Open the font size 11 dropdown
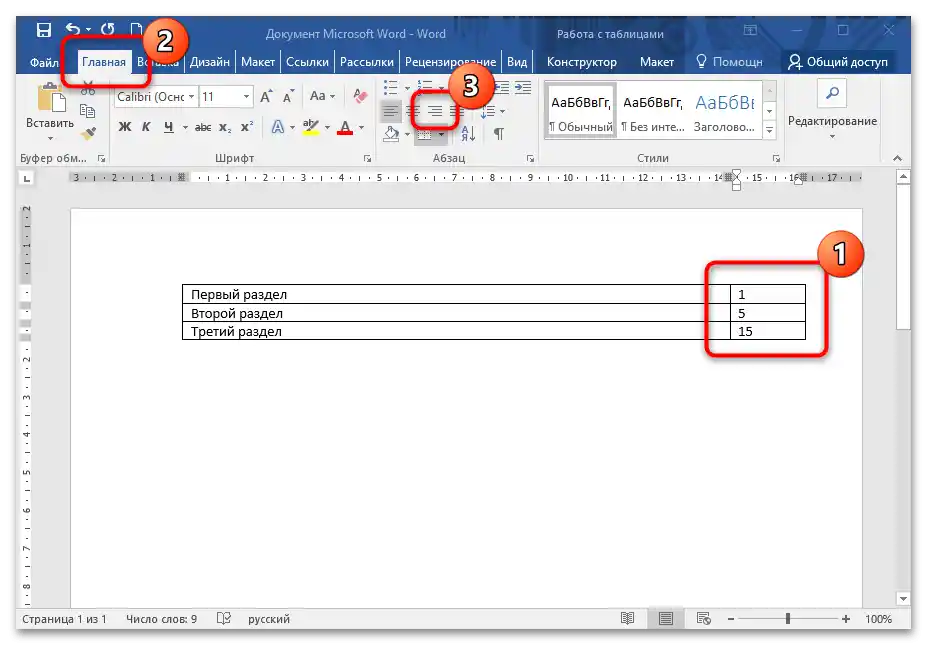Image resolution: width=927 pixels, height=645 pixels. coord(246,96)
